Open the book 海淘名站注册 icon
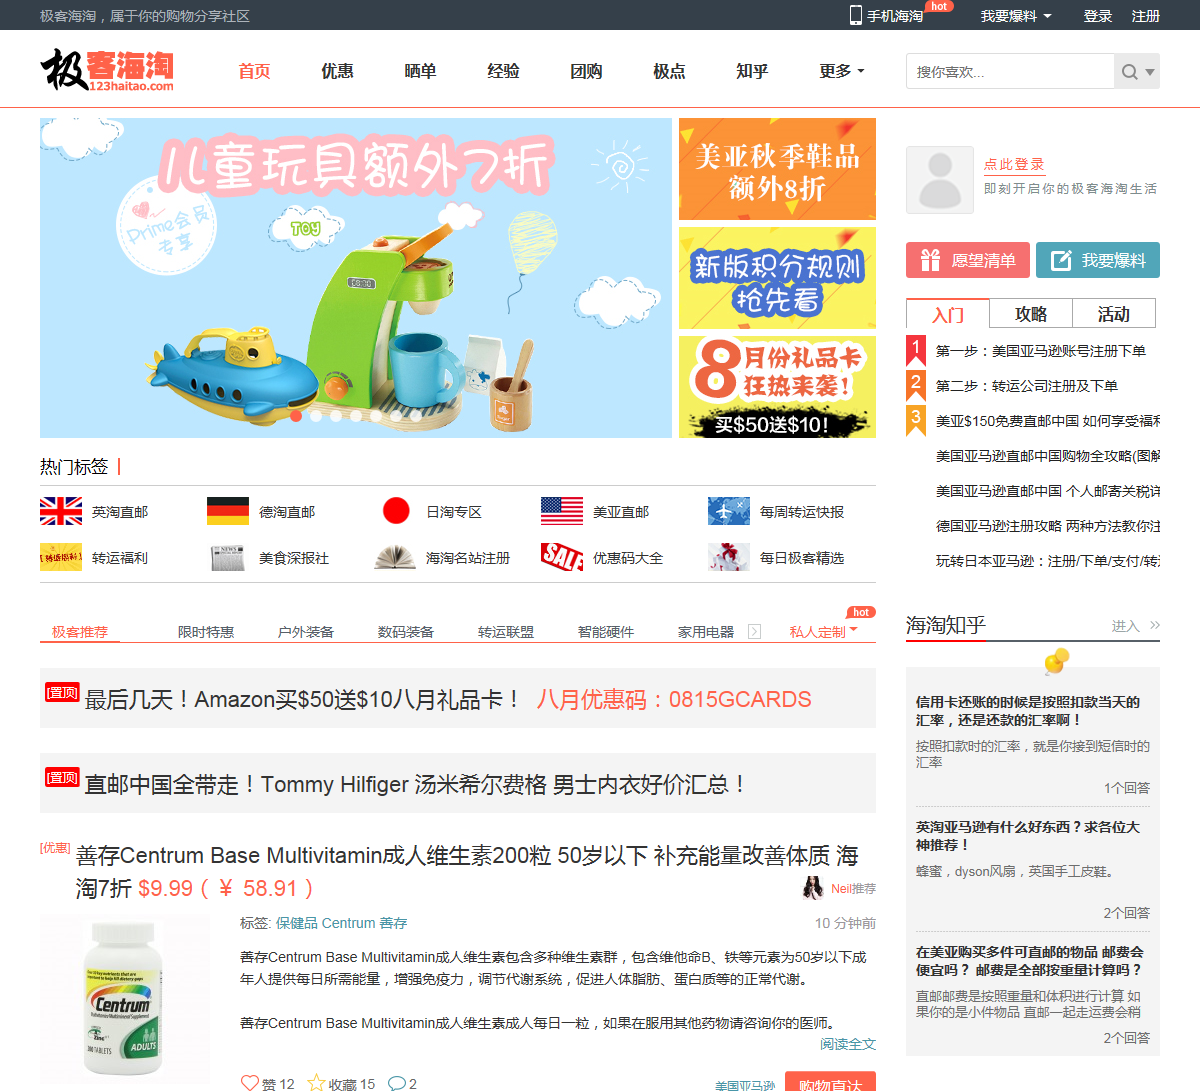The height and width of the screenshot is (1091, 1200). click(x=395, y=557)
